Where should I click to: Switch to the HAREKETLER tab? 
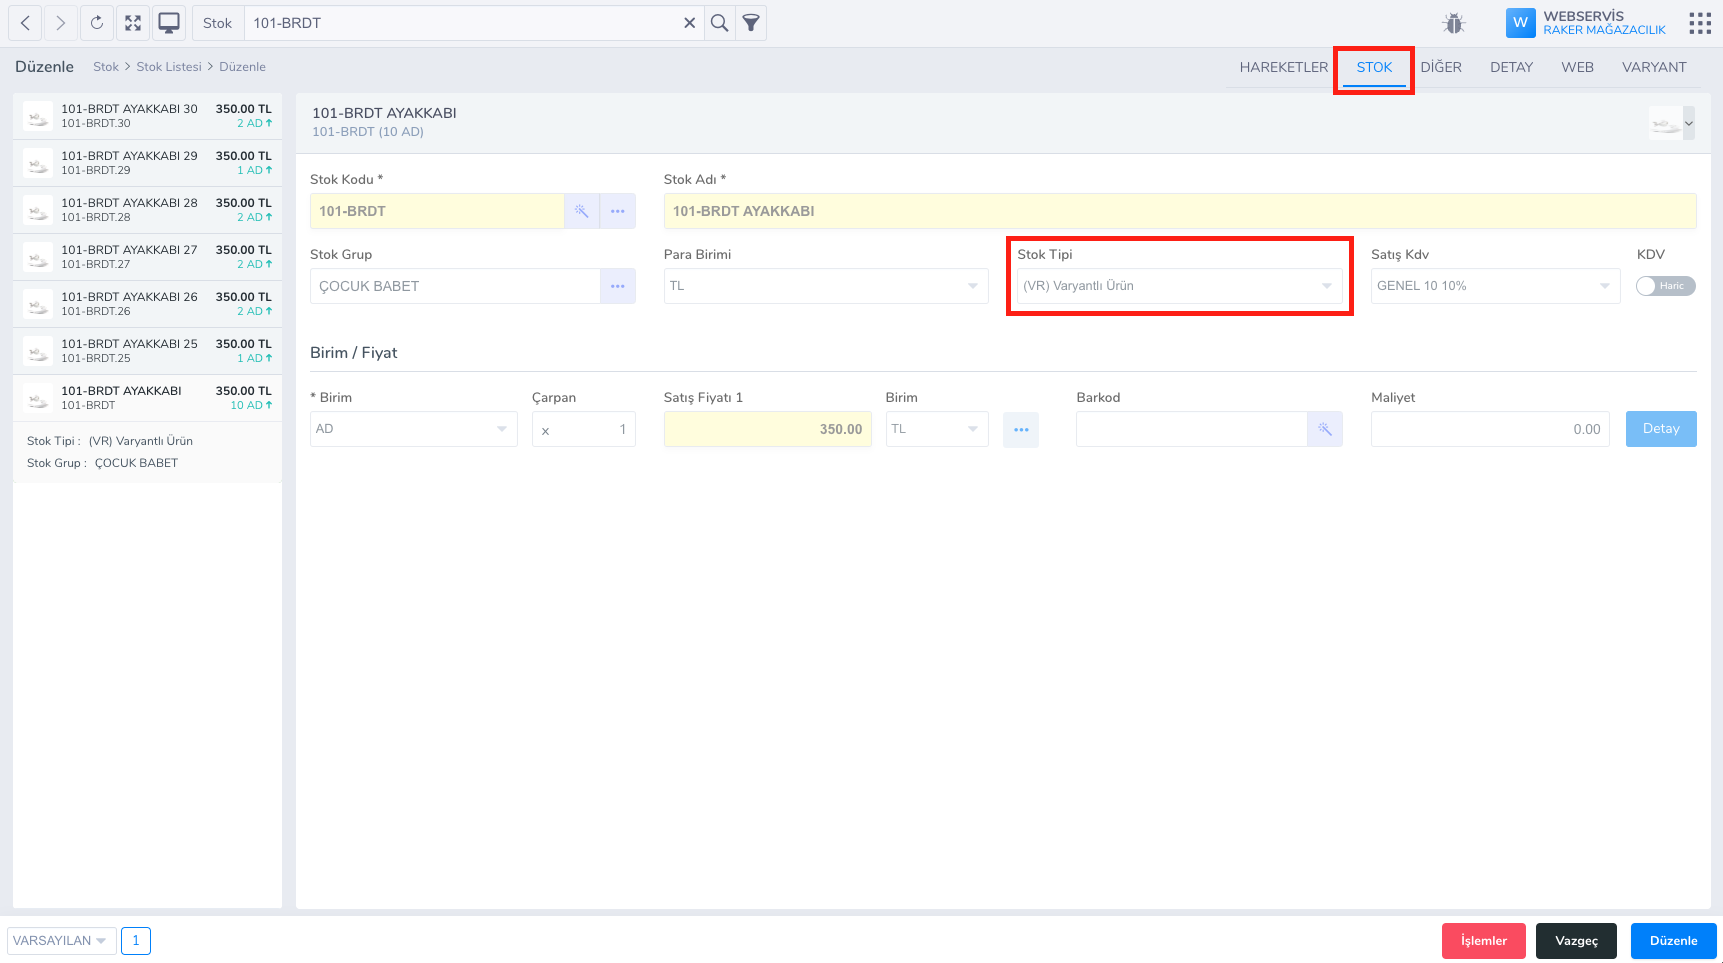pyautogui.click(x=1283, y=67)
